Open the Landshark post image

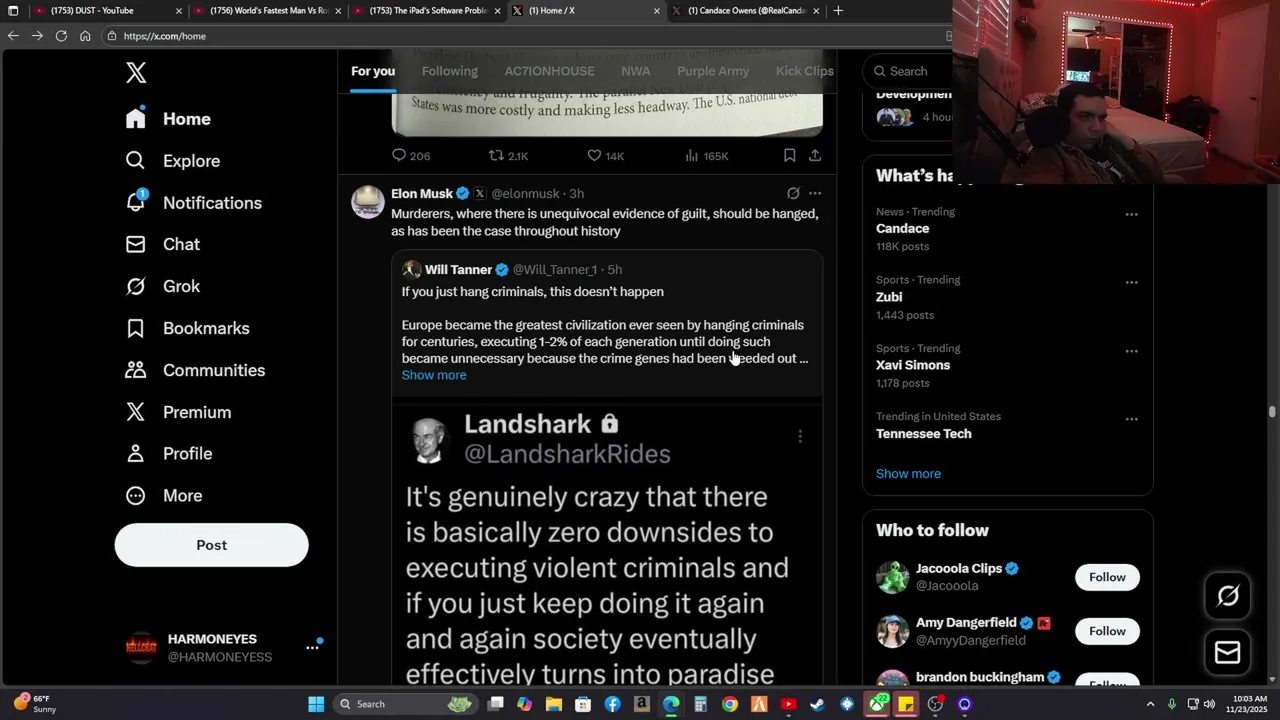pos(607,543)
